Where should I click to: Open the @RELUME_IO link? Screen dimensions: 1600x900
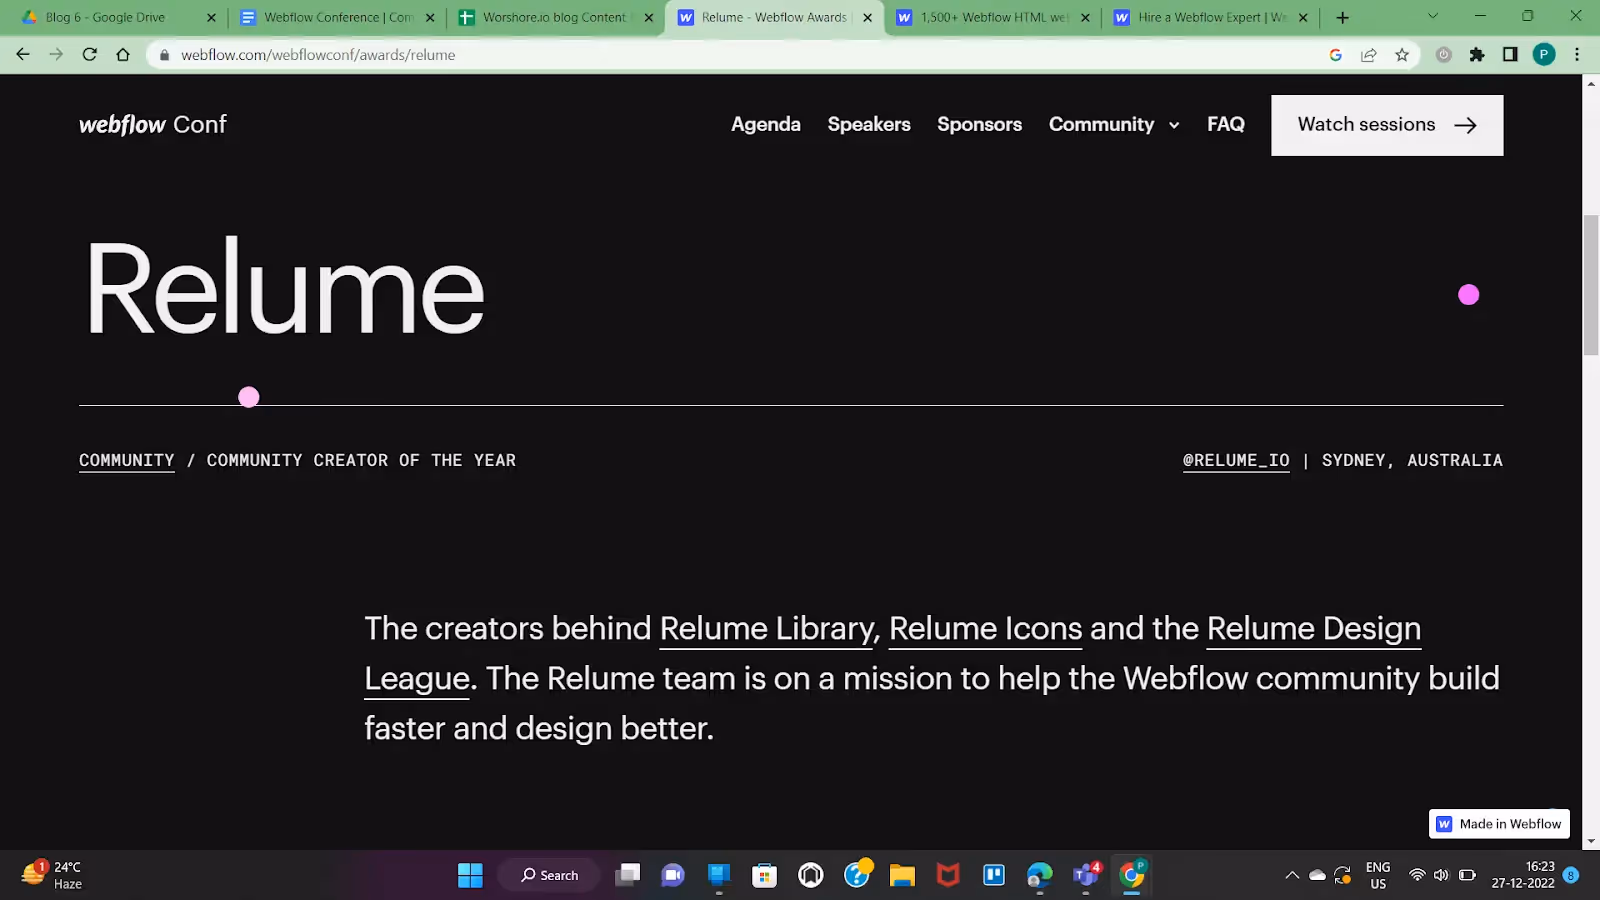tap(1236, 460)
